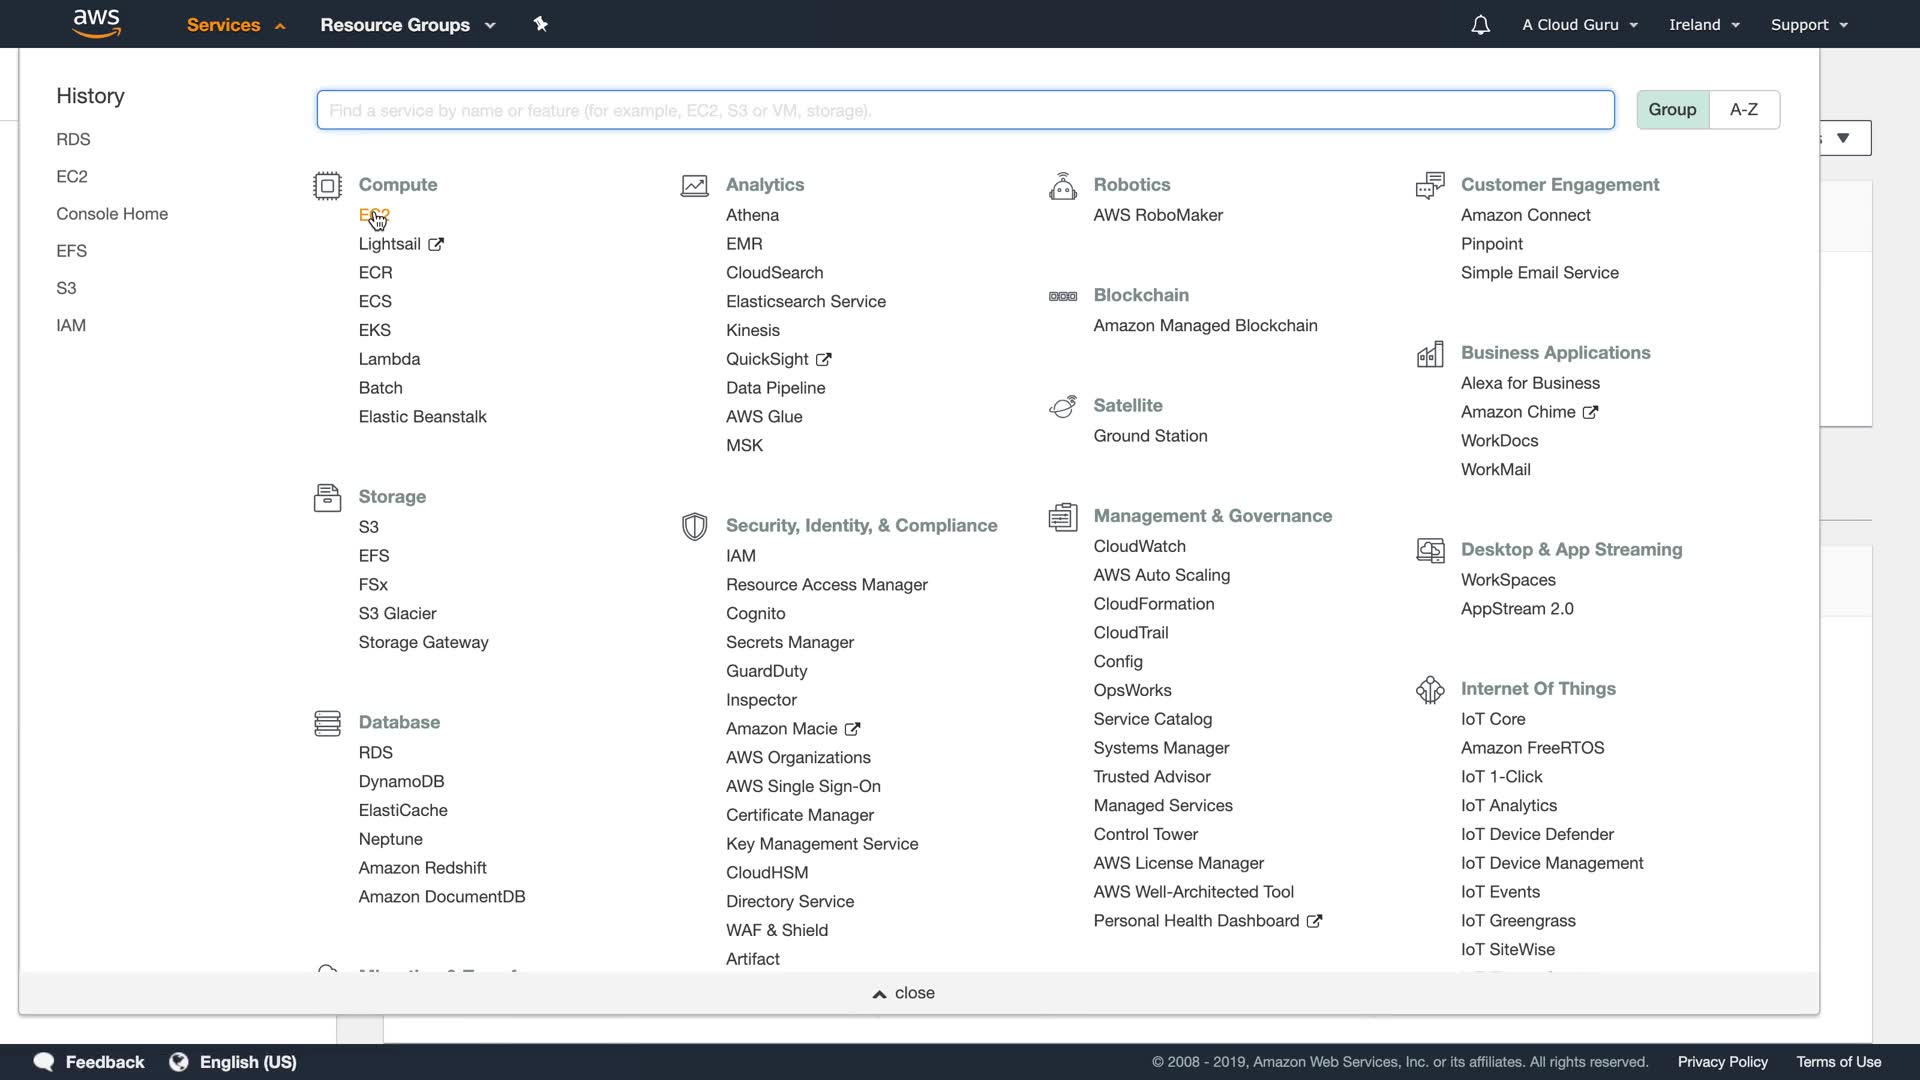Open the A Cloud Guru account menu

pos(1579,25)
